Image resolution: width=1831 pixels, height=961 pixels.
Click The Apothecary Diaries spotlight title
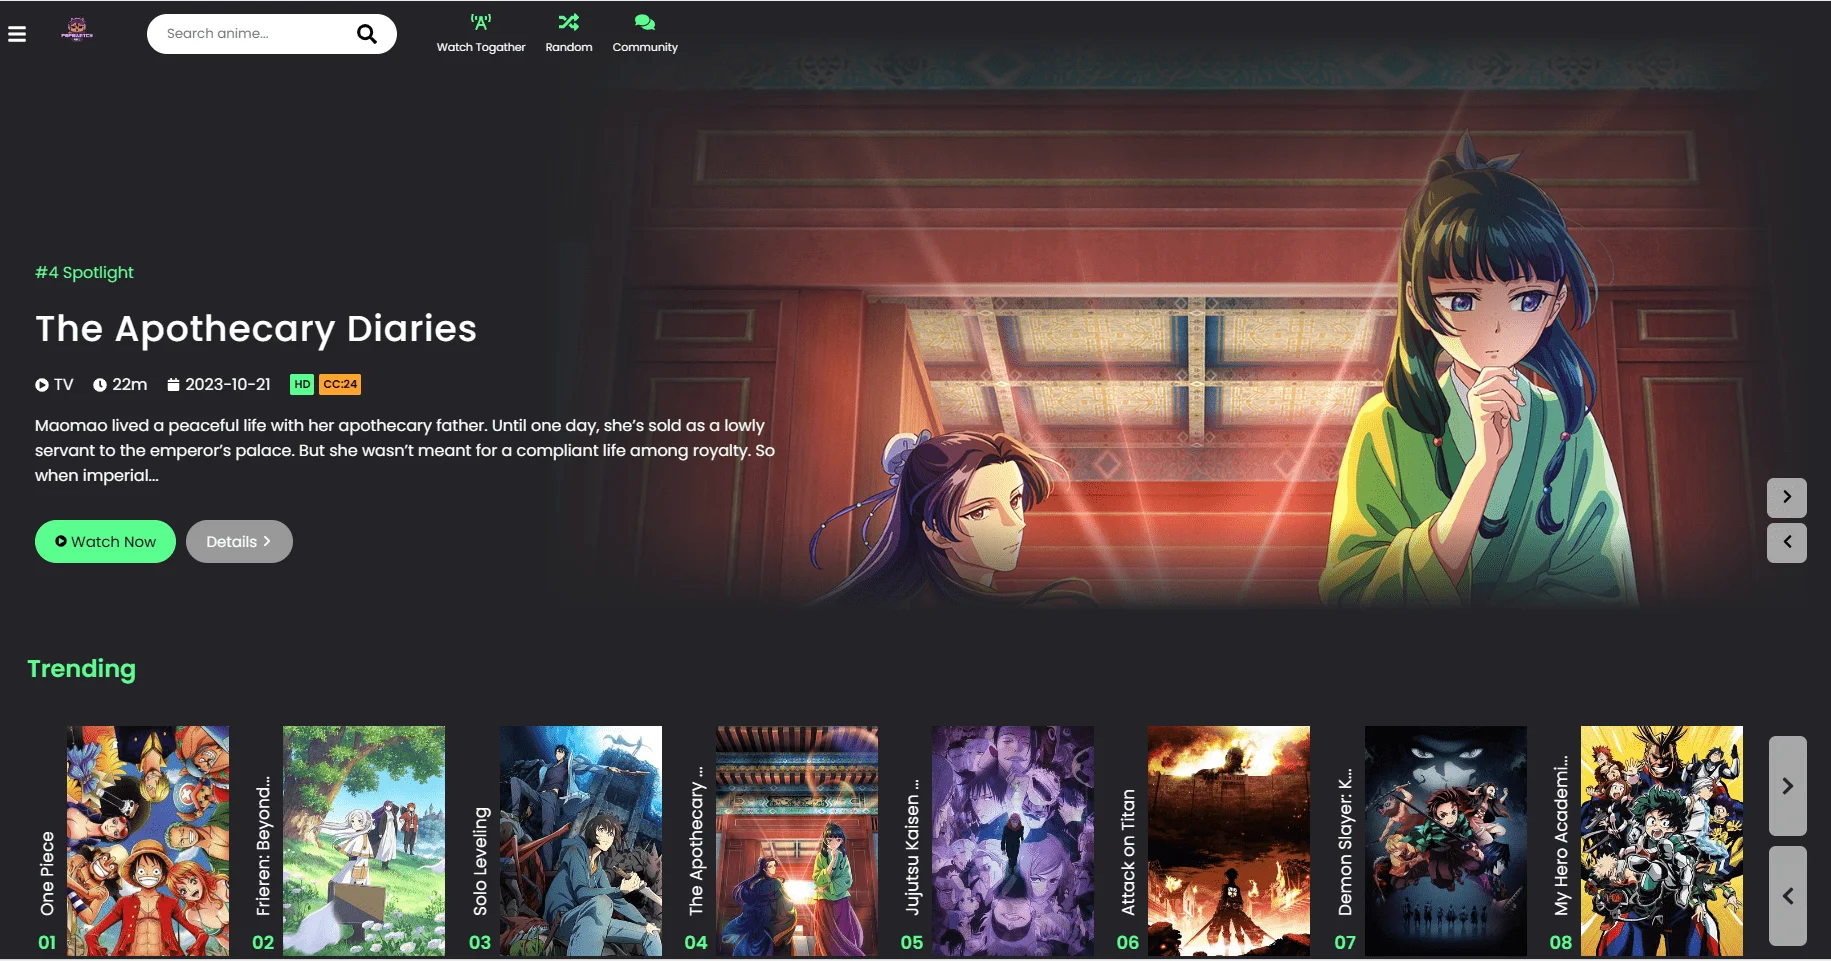click(x=256, y=329)
